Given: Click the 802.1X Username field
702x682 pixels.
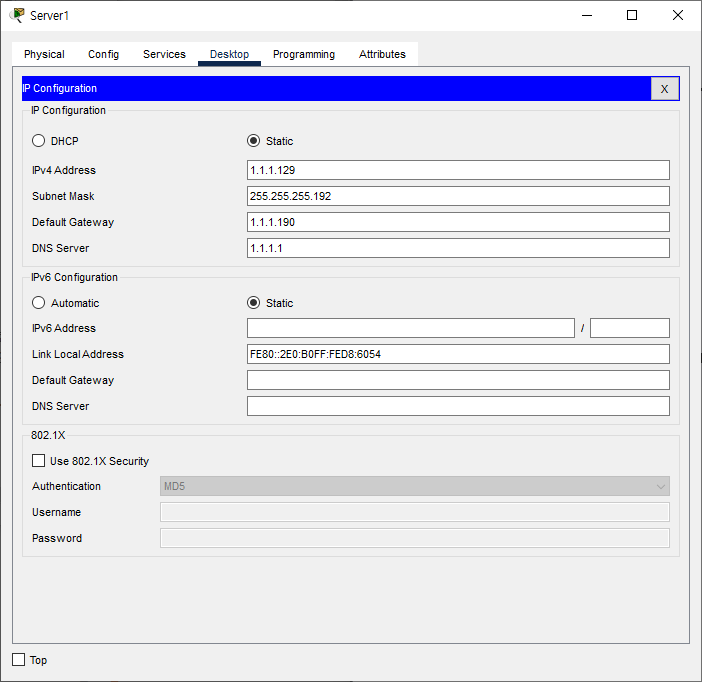Looking at the screenshot, I should pos(415,512).
